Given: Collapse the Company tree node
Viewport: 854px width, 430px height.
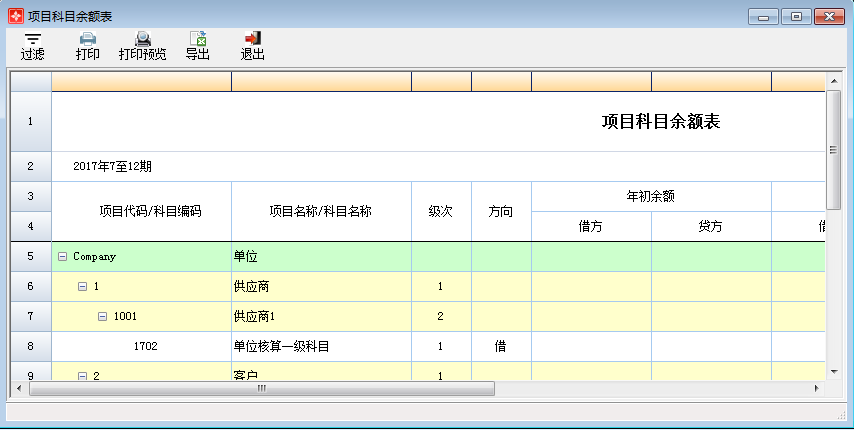Looking at the screenshot, I should (63, 257).
